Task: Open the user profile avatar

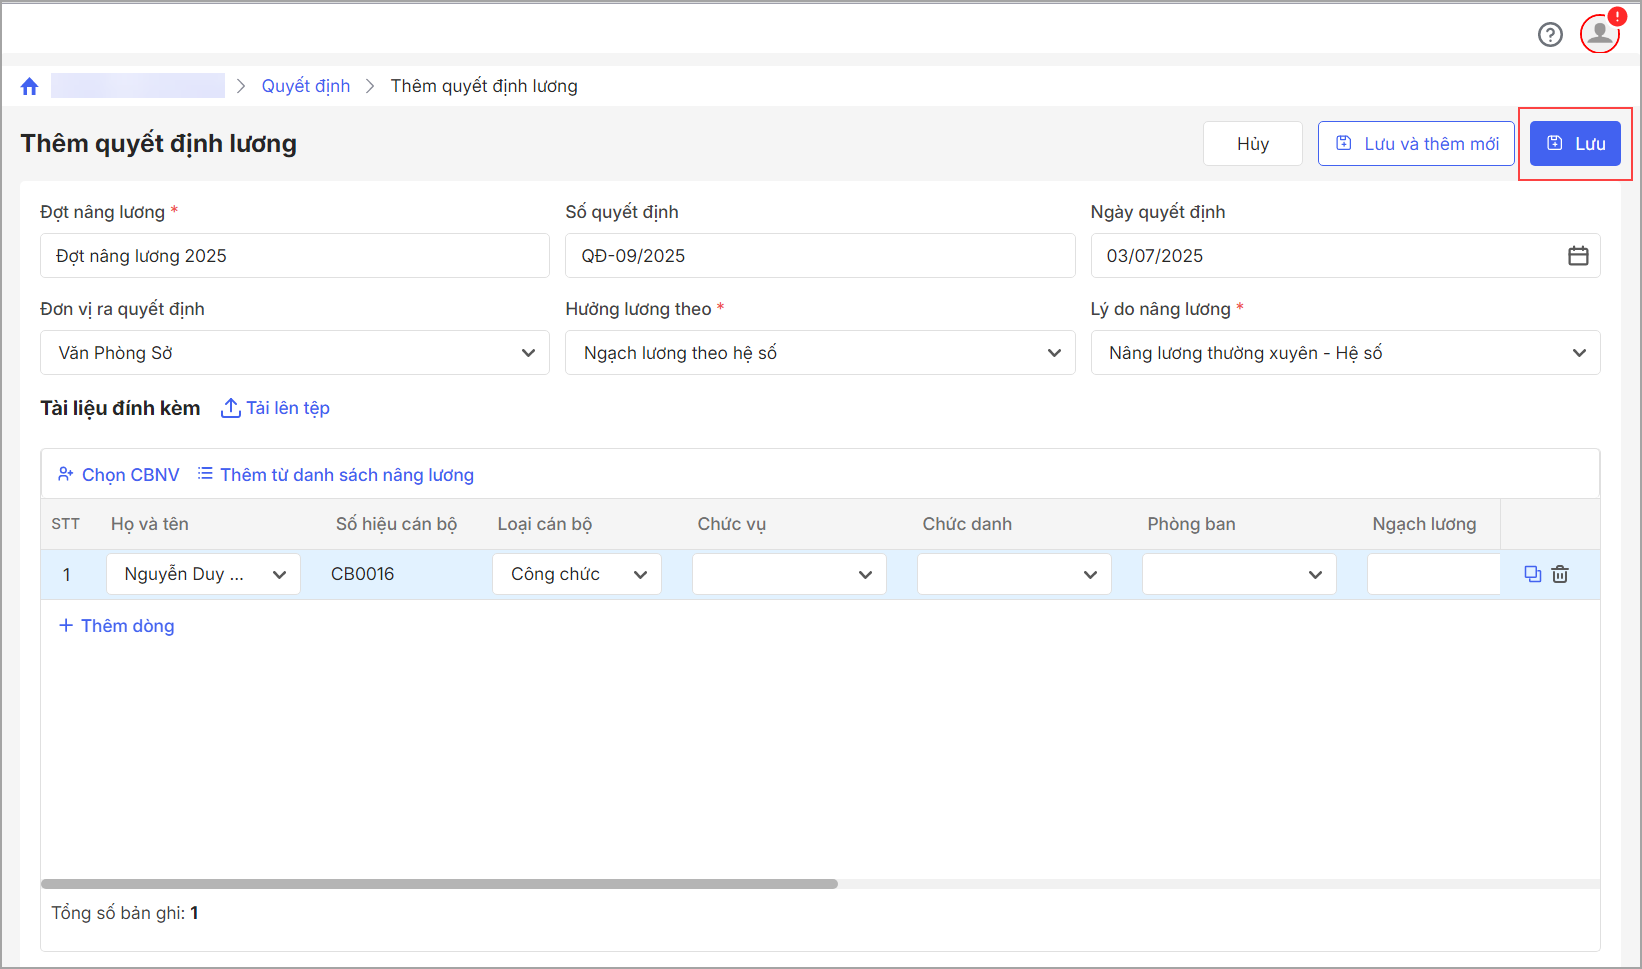Action: pos(1599,34)
